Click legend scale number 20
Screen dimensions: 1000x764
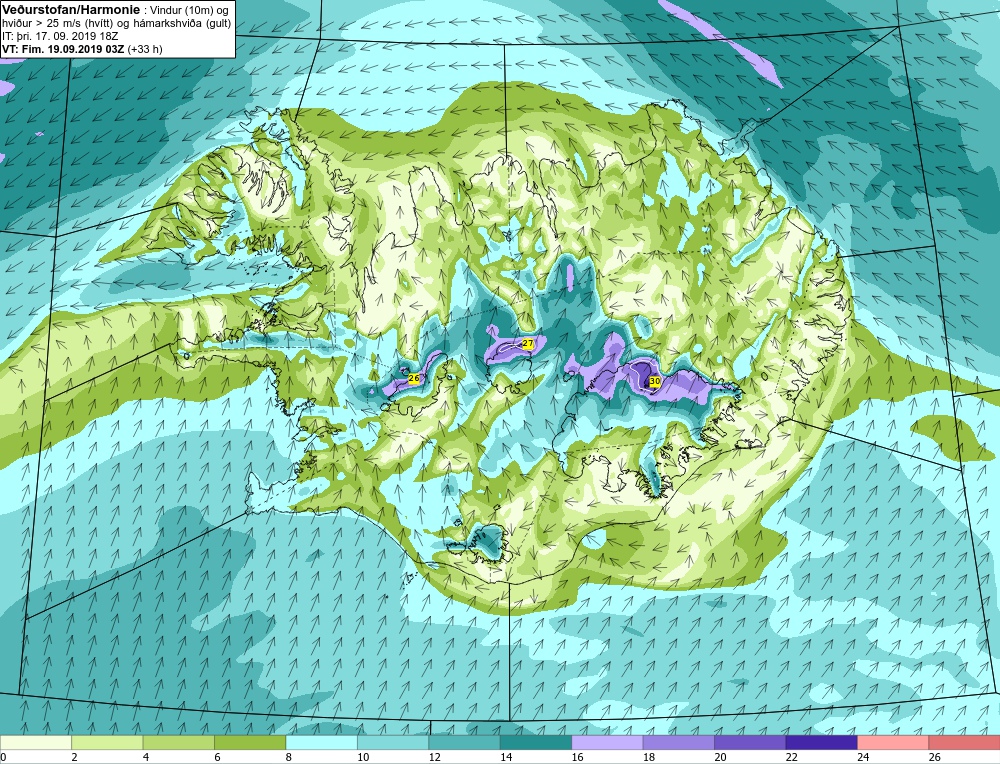pyautogui.click(x=720, y=757)
